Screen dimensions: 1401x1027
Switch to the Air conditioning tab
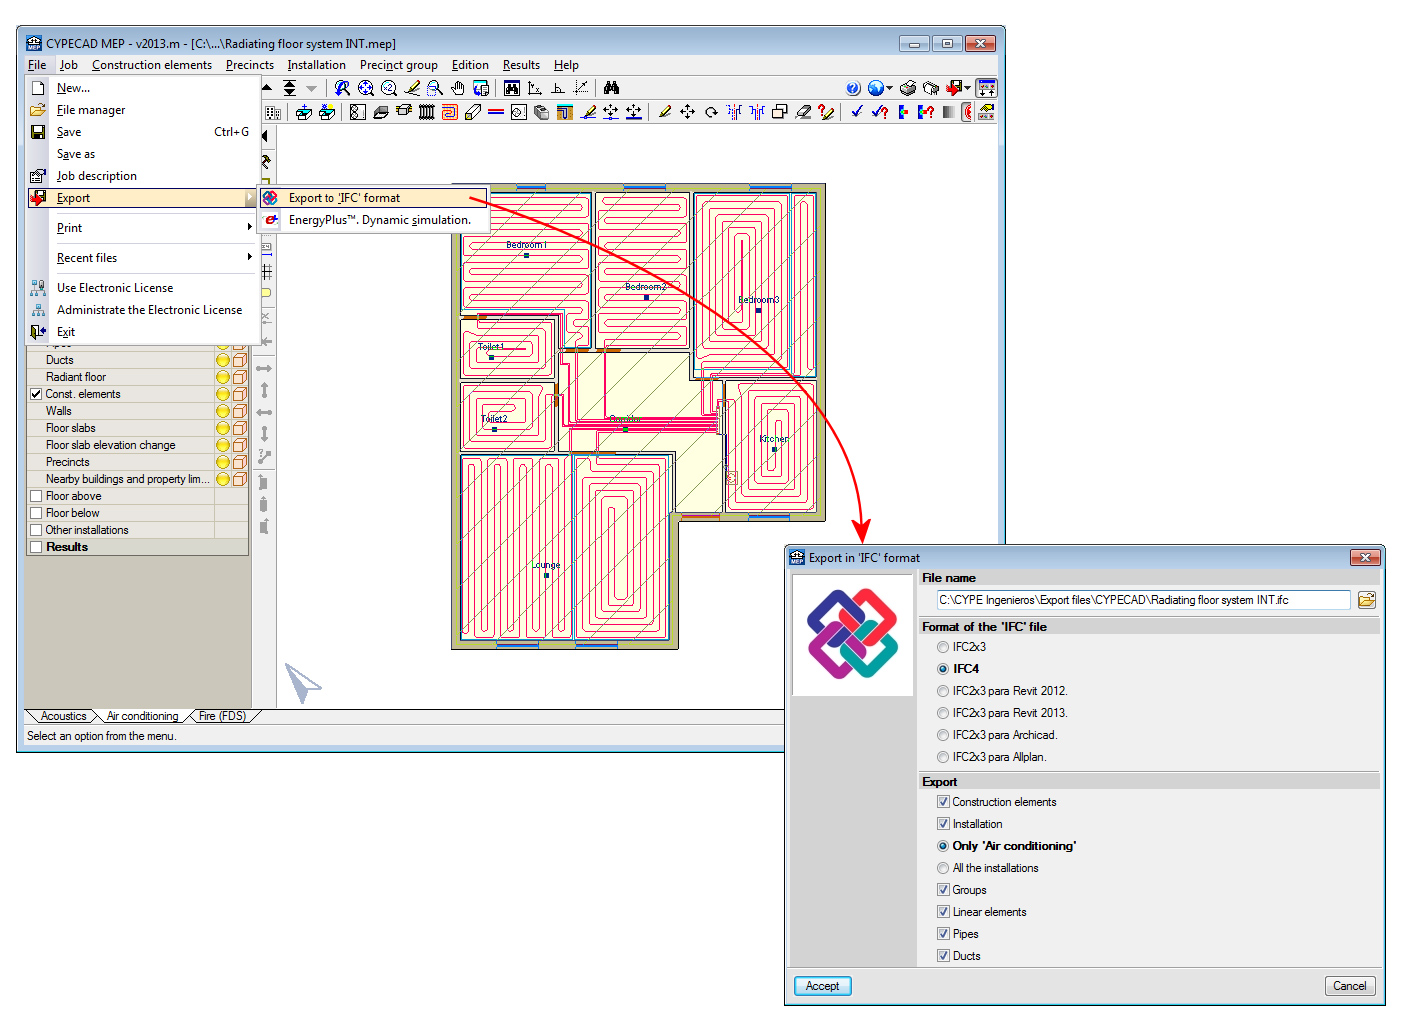tap(142, 716)
